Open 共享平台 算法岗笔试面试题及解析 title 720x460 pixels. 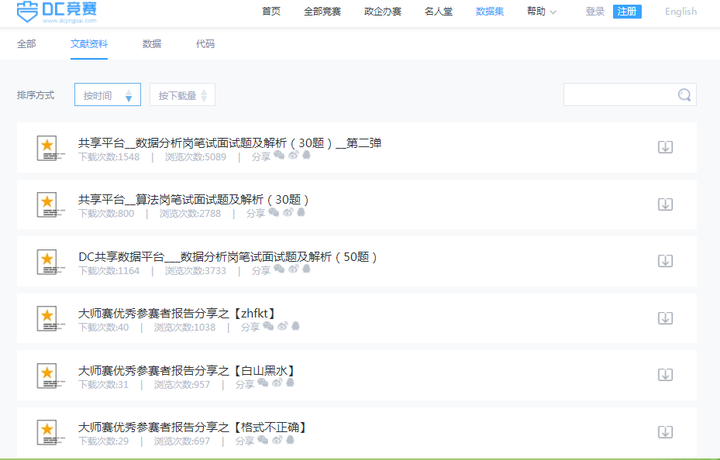193,200
